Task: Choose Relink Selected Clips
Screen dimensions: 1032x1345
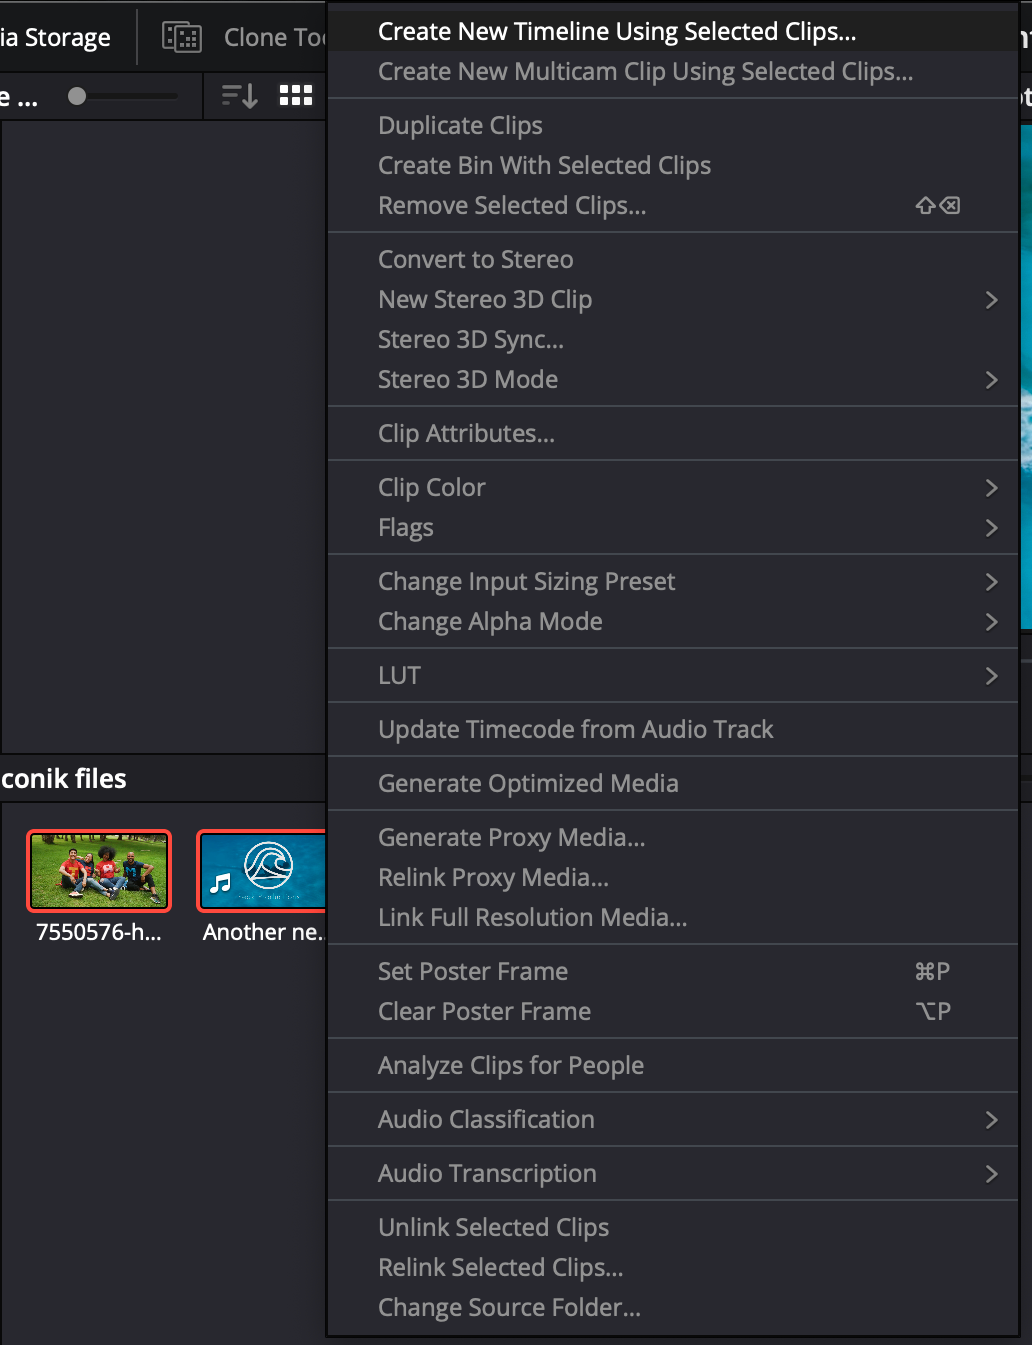Action: pyautogui.click(x=501, y=1268)
